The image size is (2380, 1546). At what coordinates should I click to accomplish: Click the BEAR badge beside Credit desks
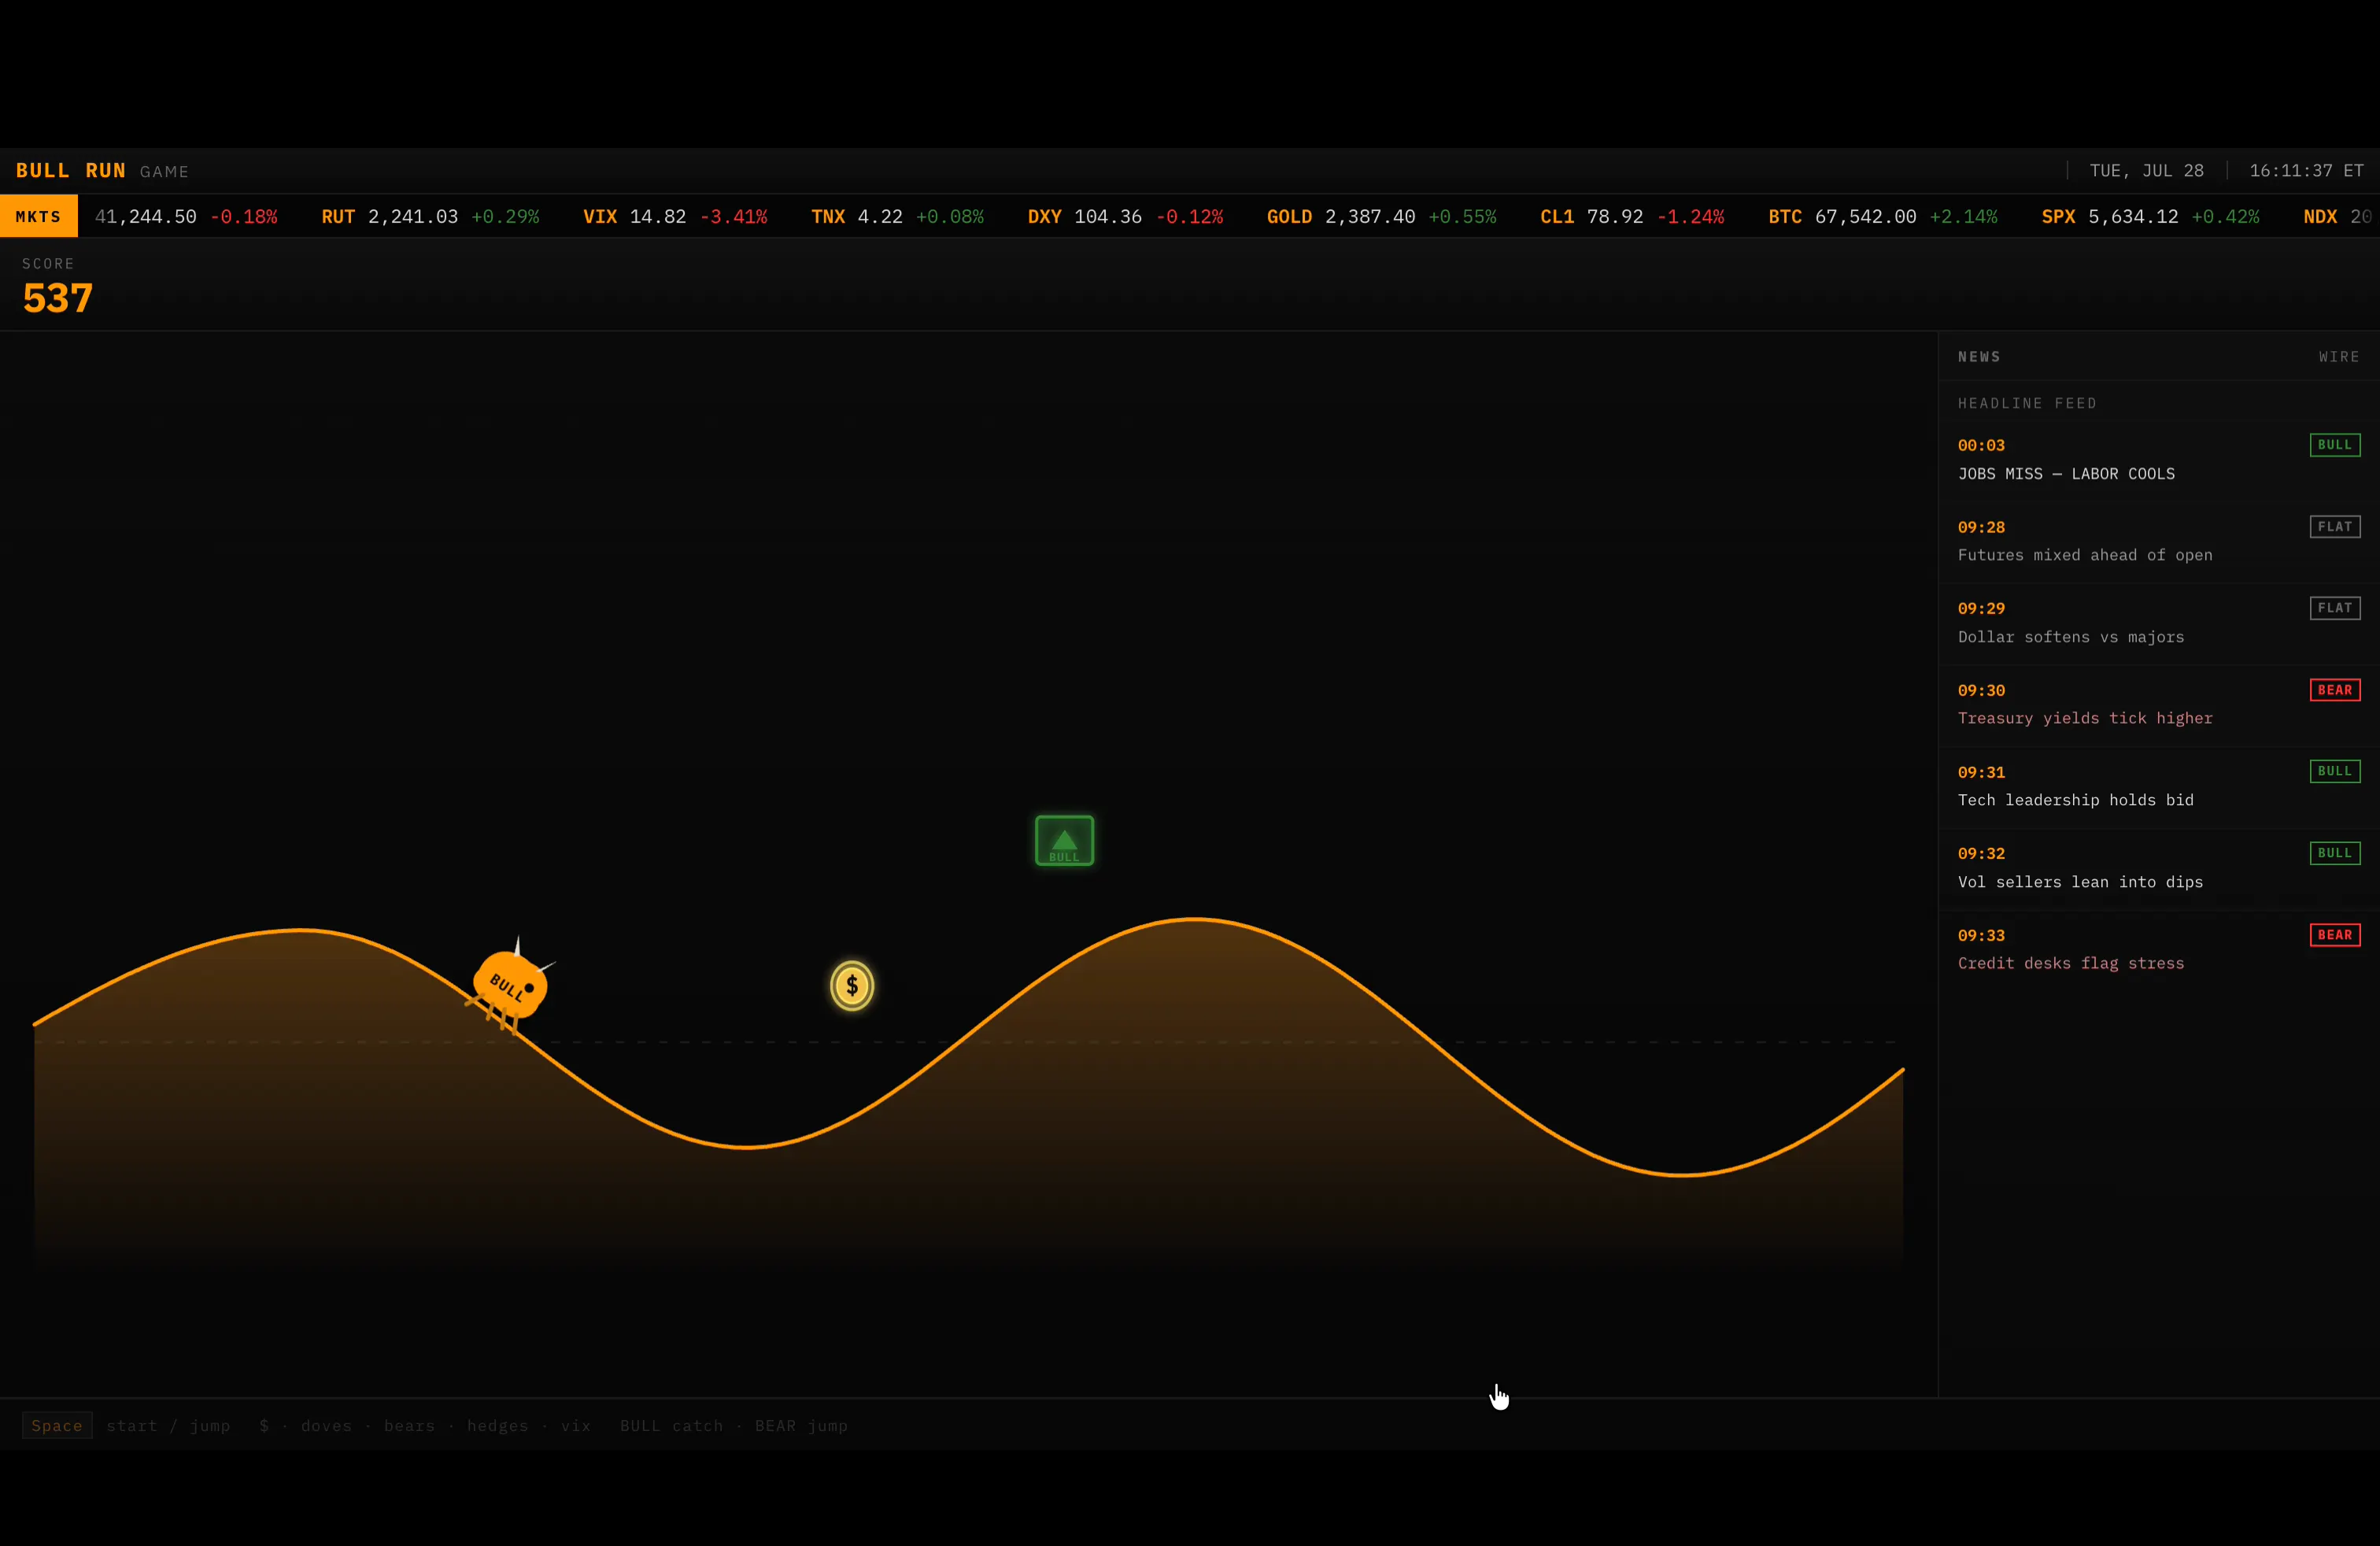(x=2335, y=935)
